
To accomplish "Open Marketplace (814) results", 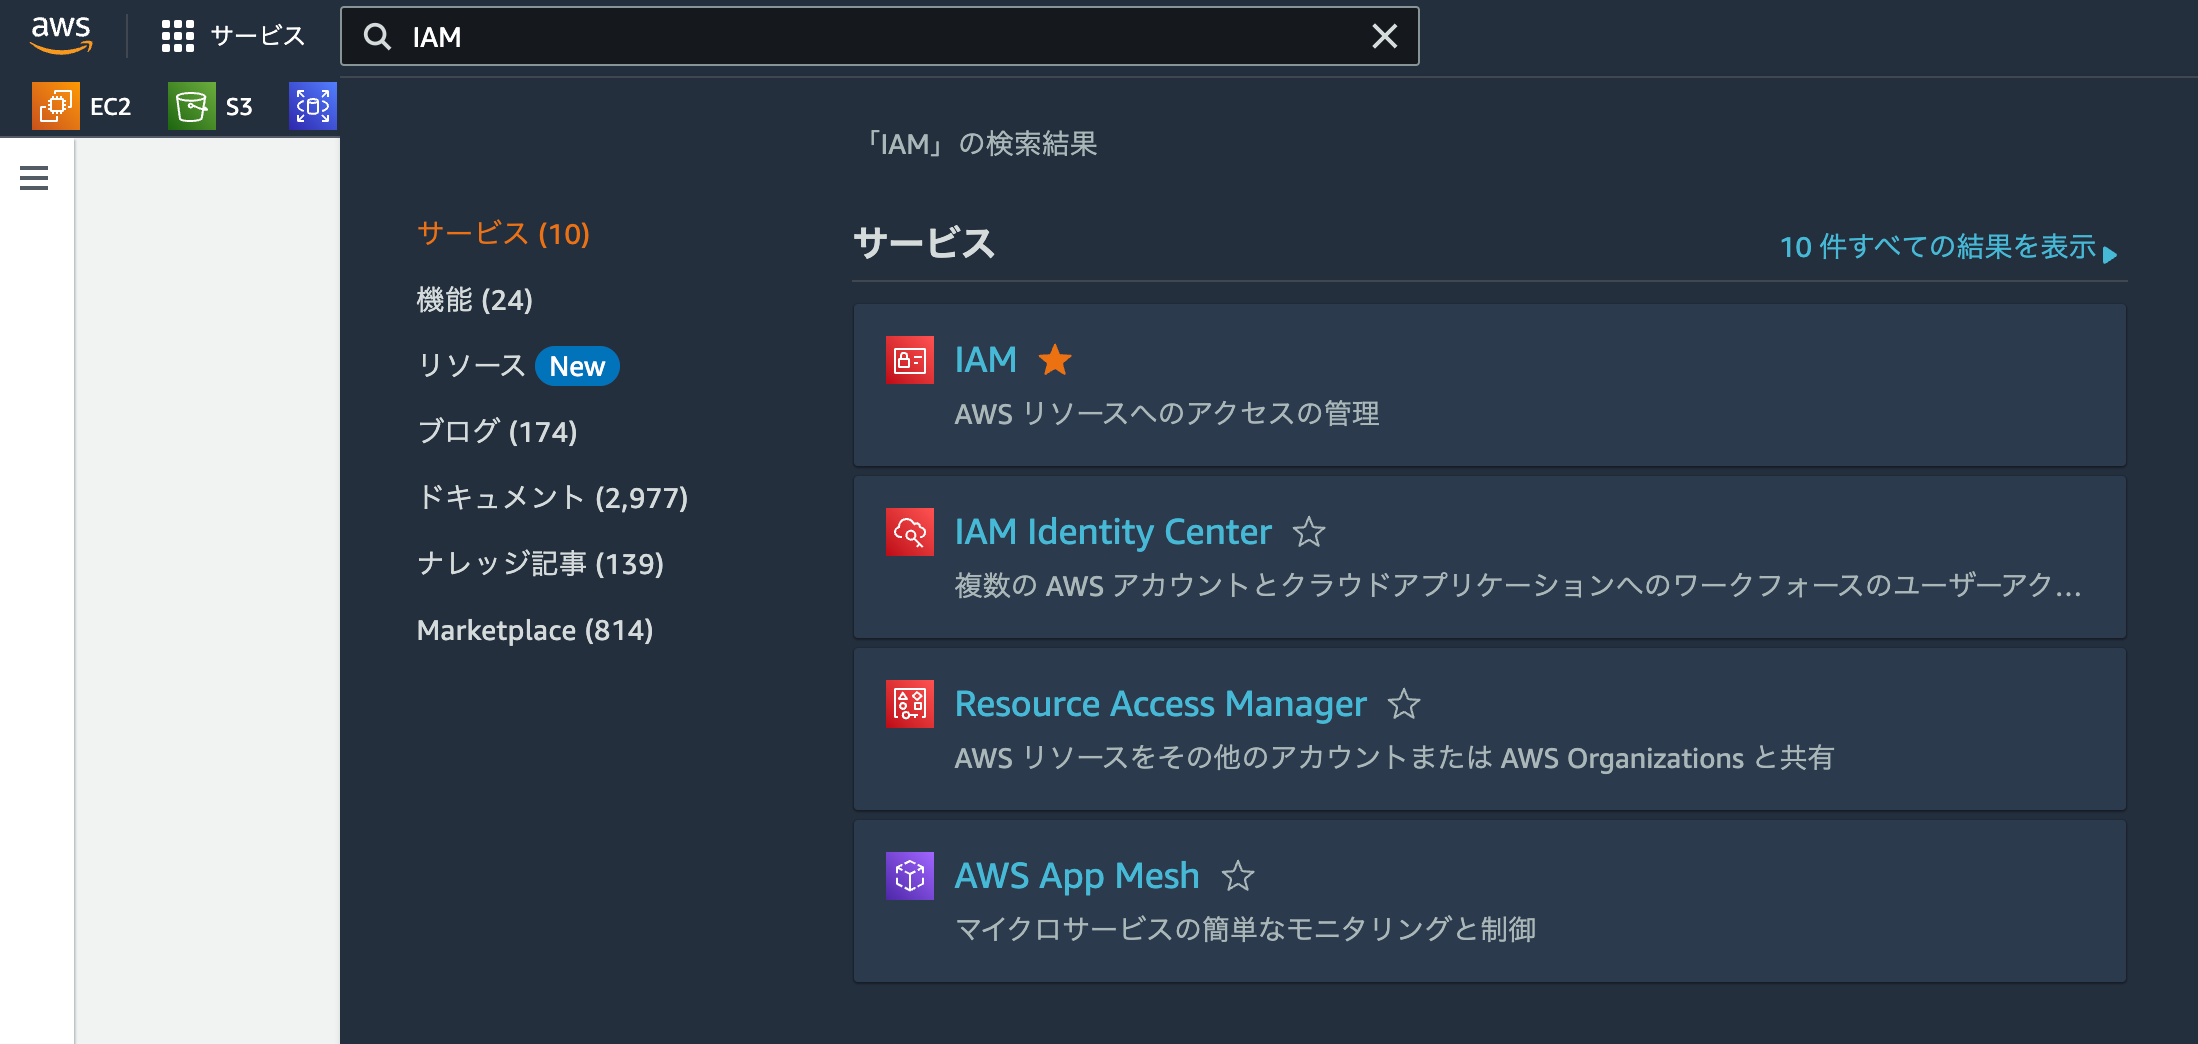I will coord(534,630).
